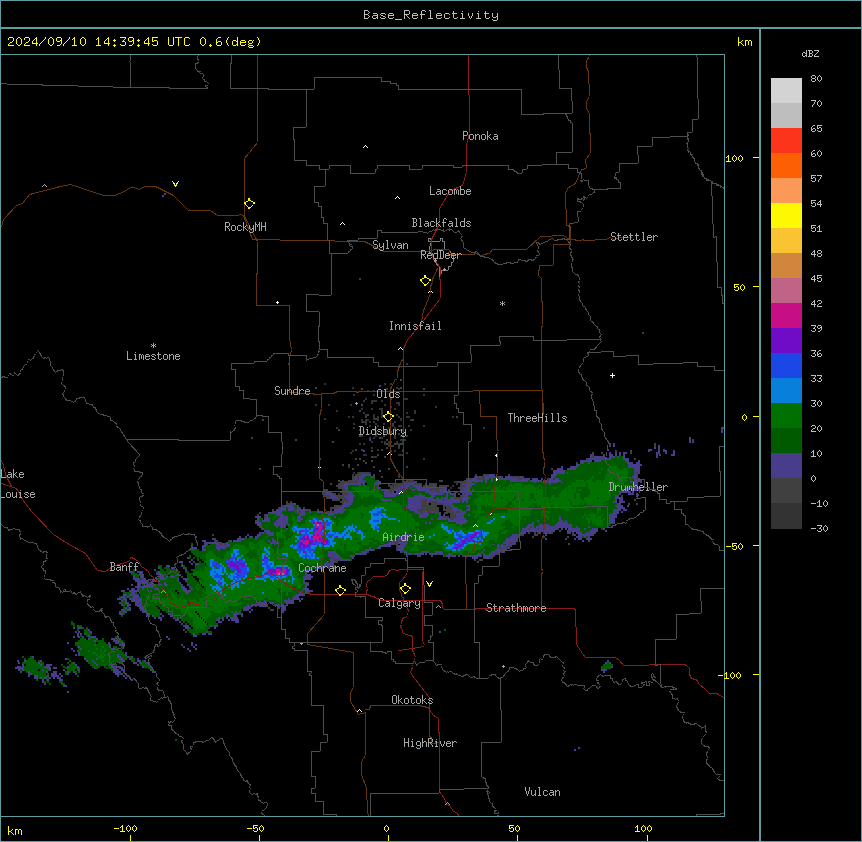Click the magenta 42 dBZ legend swatch
The width and height of the screenshot is (862, 842).
(x=786, y=315)
